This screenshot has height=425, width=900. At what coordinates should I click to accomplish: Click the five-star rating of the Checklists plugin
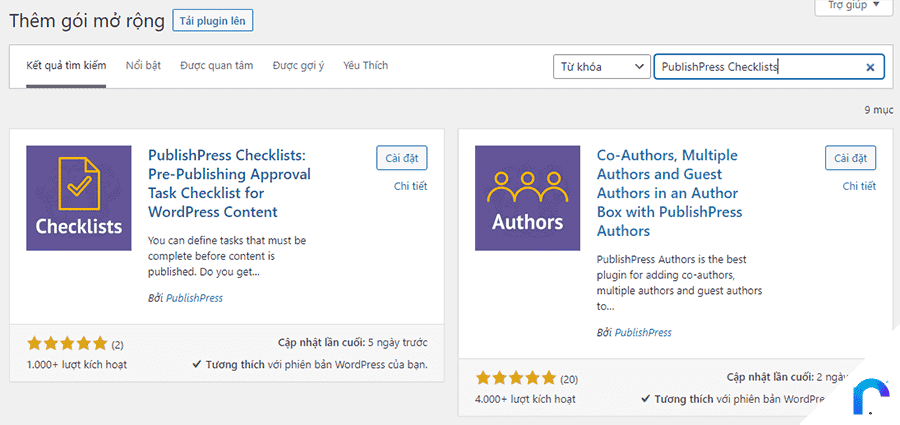point(67,344)
